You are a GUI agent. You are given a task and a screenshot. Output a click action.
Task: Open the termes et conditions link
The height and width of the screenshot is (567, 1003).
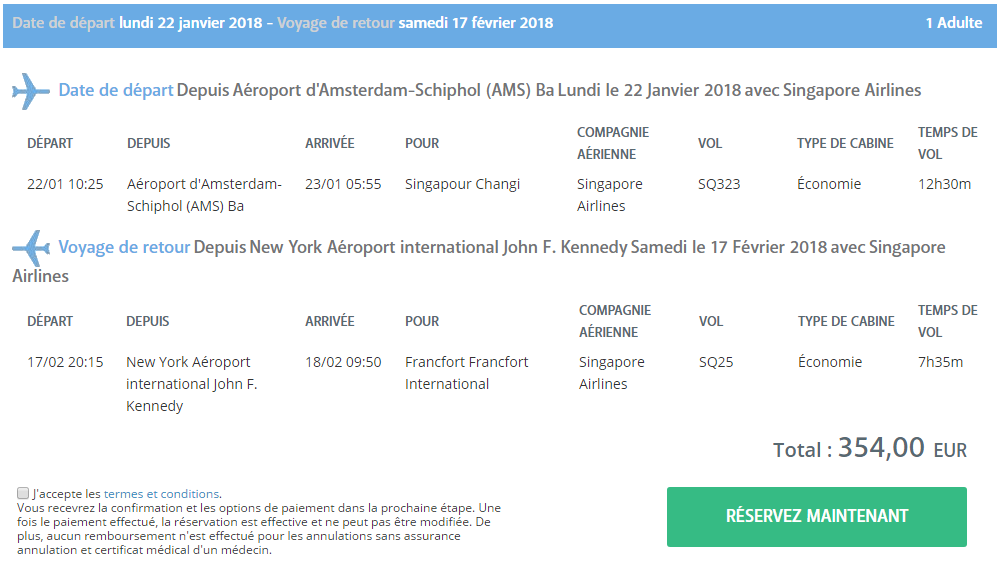coord(162,494)
